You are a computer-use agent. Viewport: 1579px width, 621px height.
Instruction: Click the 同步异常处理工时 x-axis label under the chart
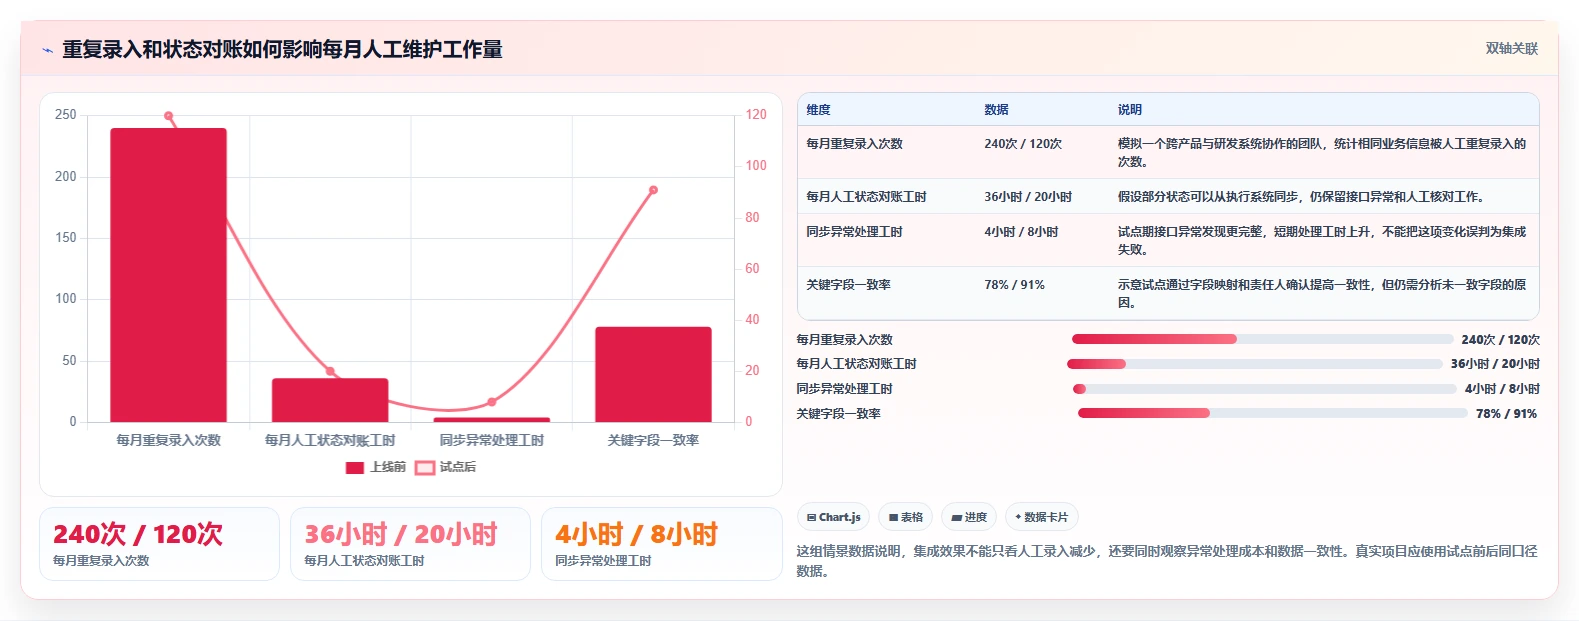tap(492, 440)
